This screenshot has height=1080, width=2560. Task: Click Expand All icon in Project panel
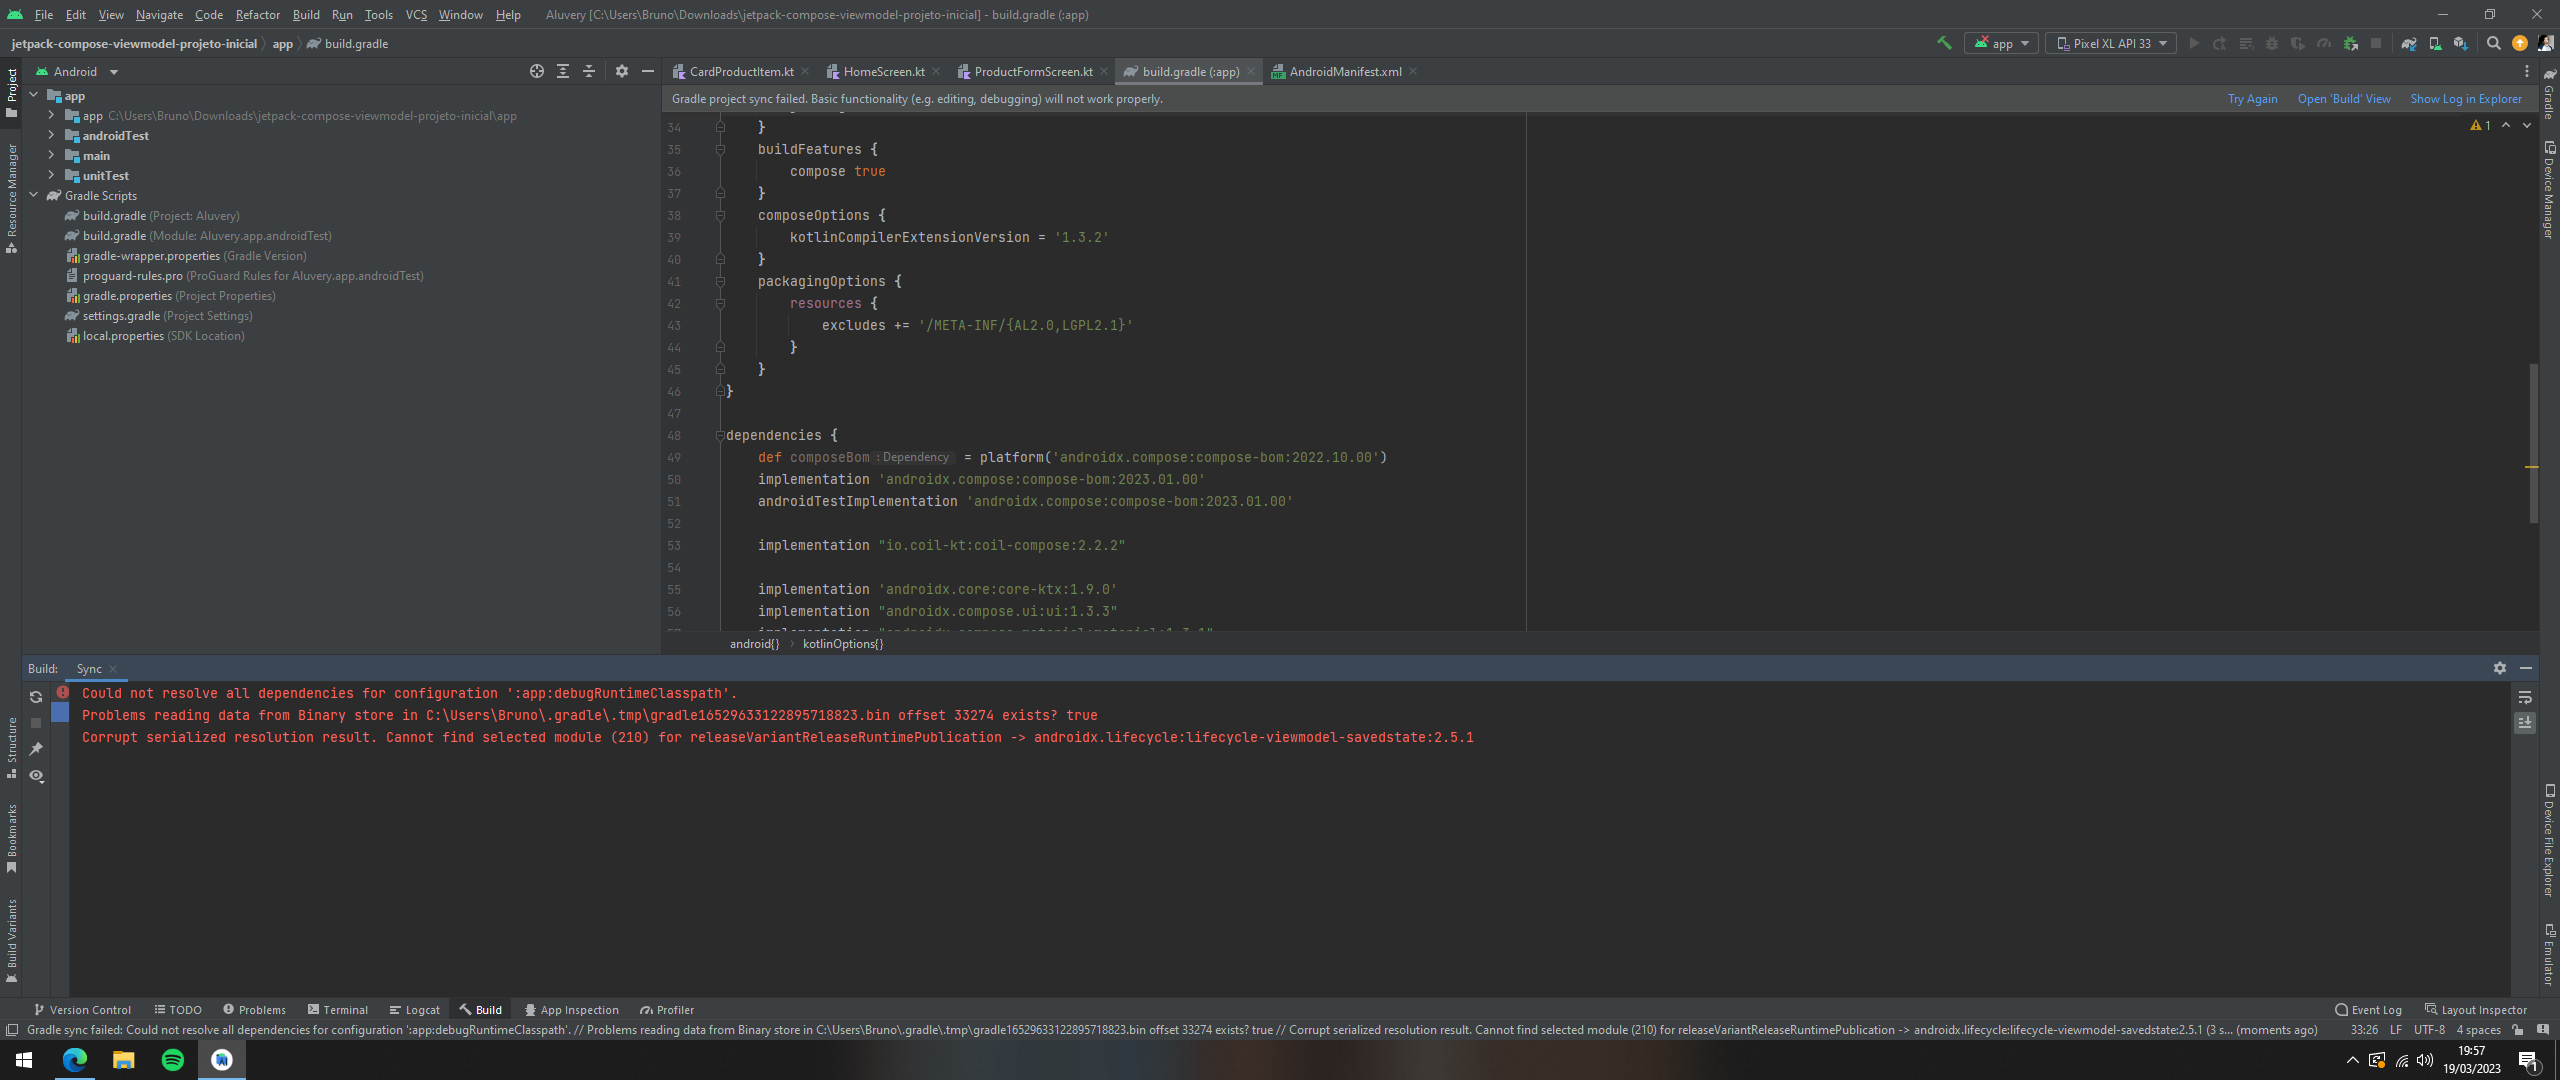coord(563,71)
